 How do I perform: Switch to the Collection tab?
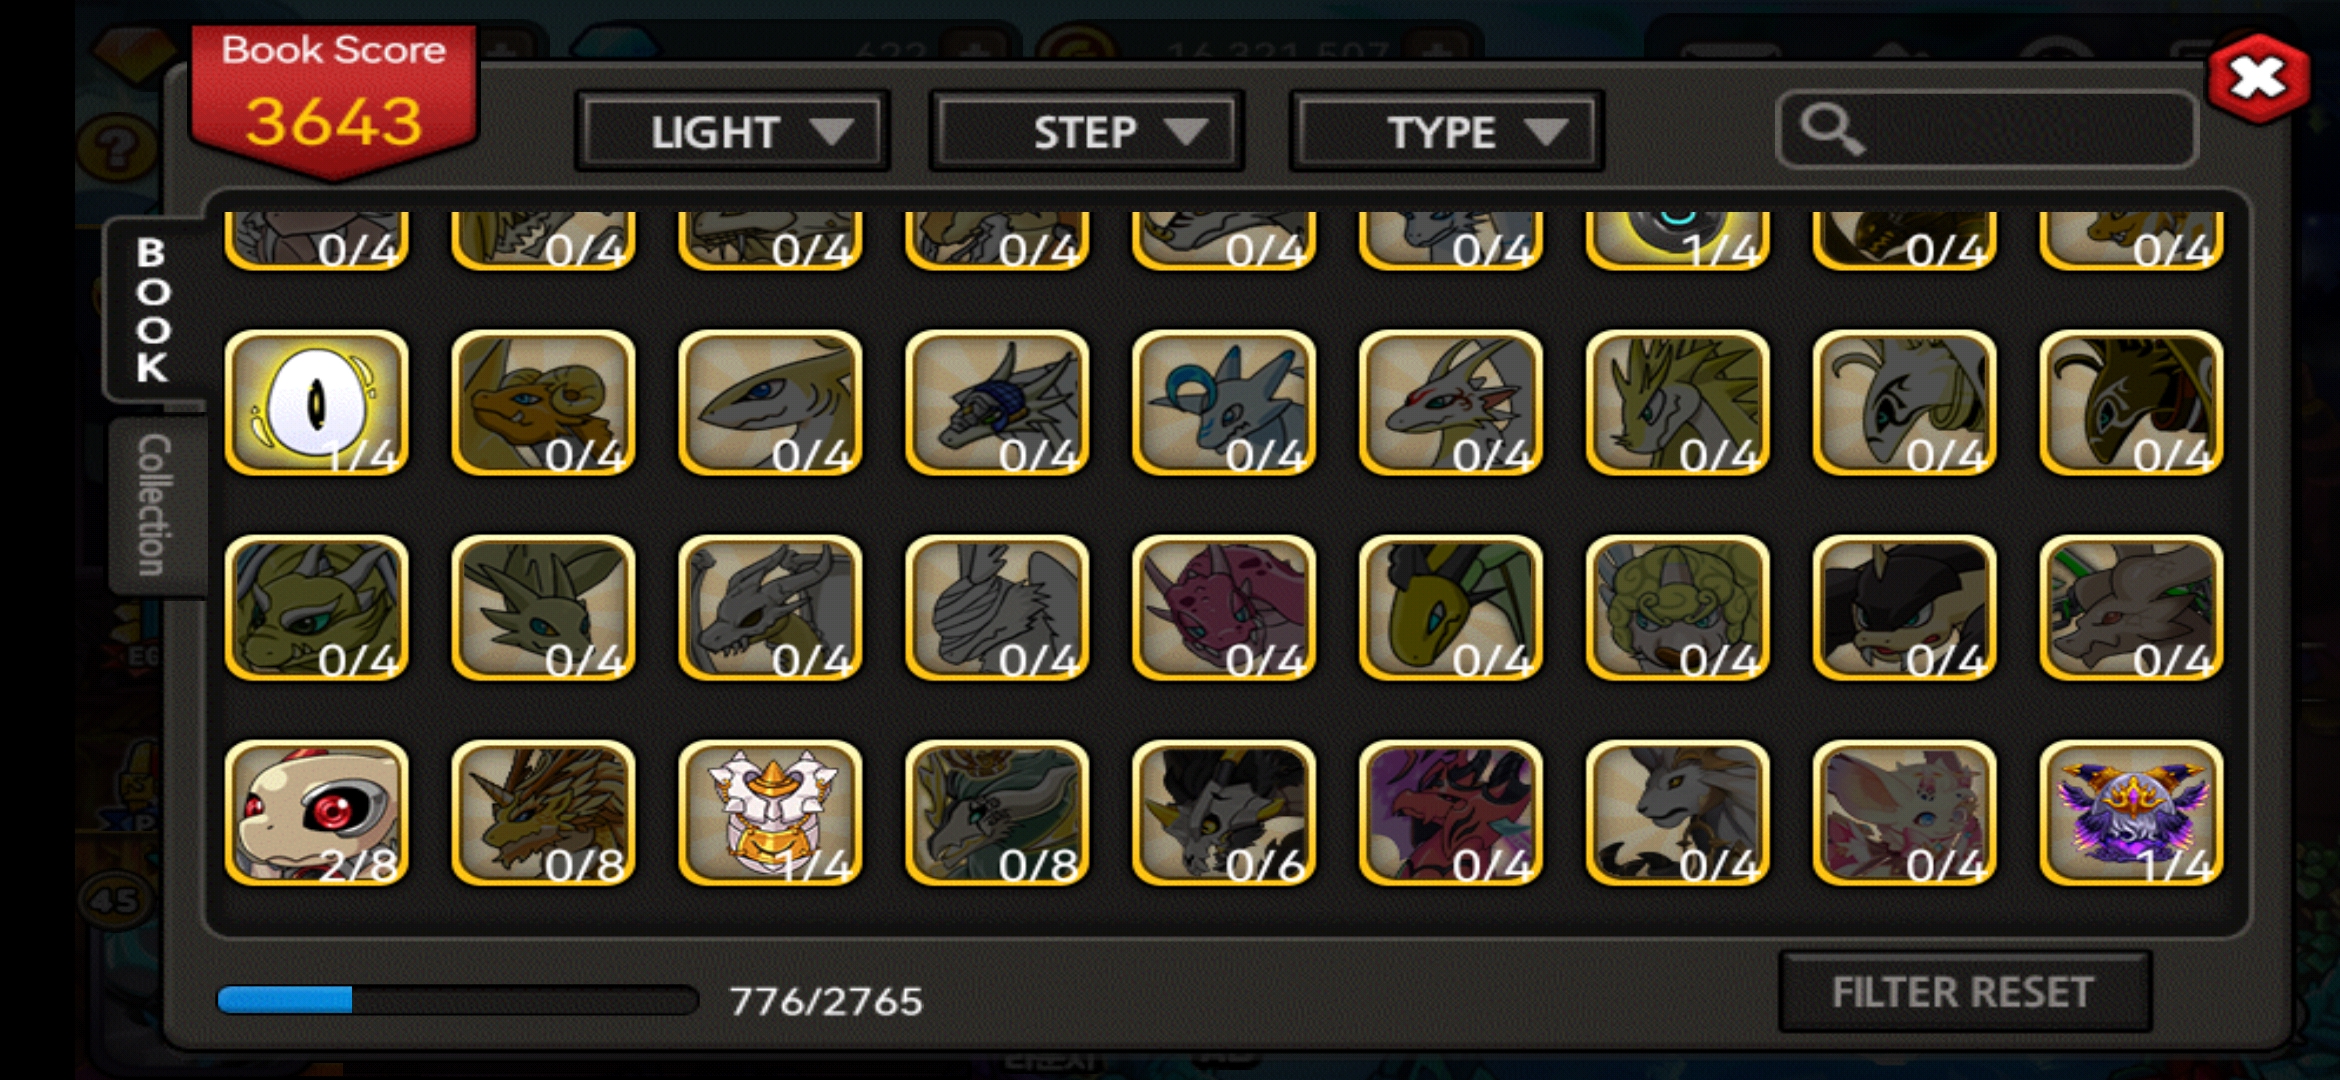point(153,506)
